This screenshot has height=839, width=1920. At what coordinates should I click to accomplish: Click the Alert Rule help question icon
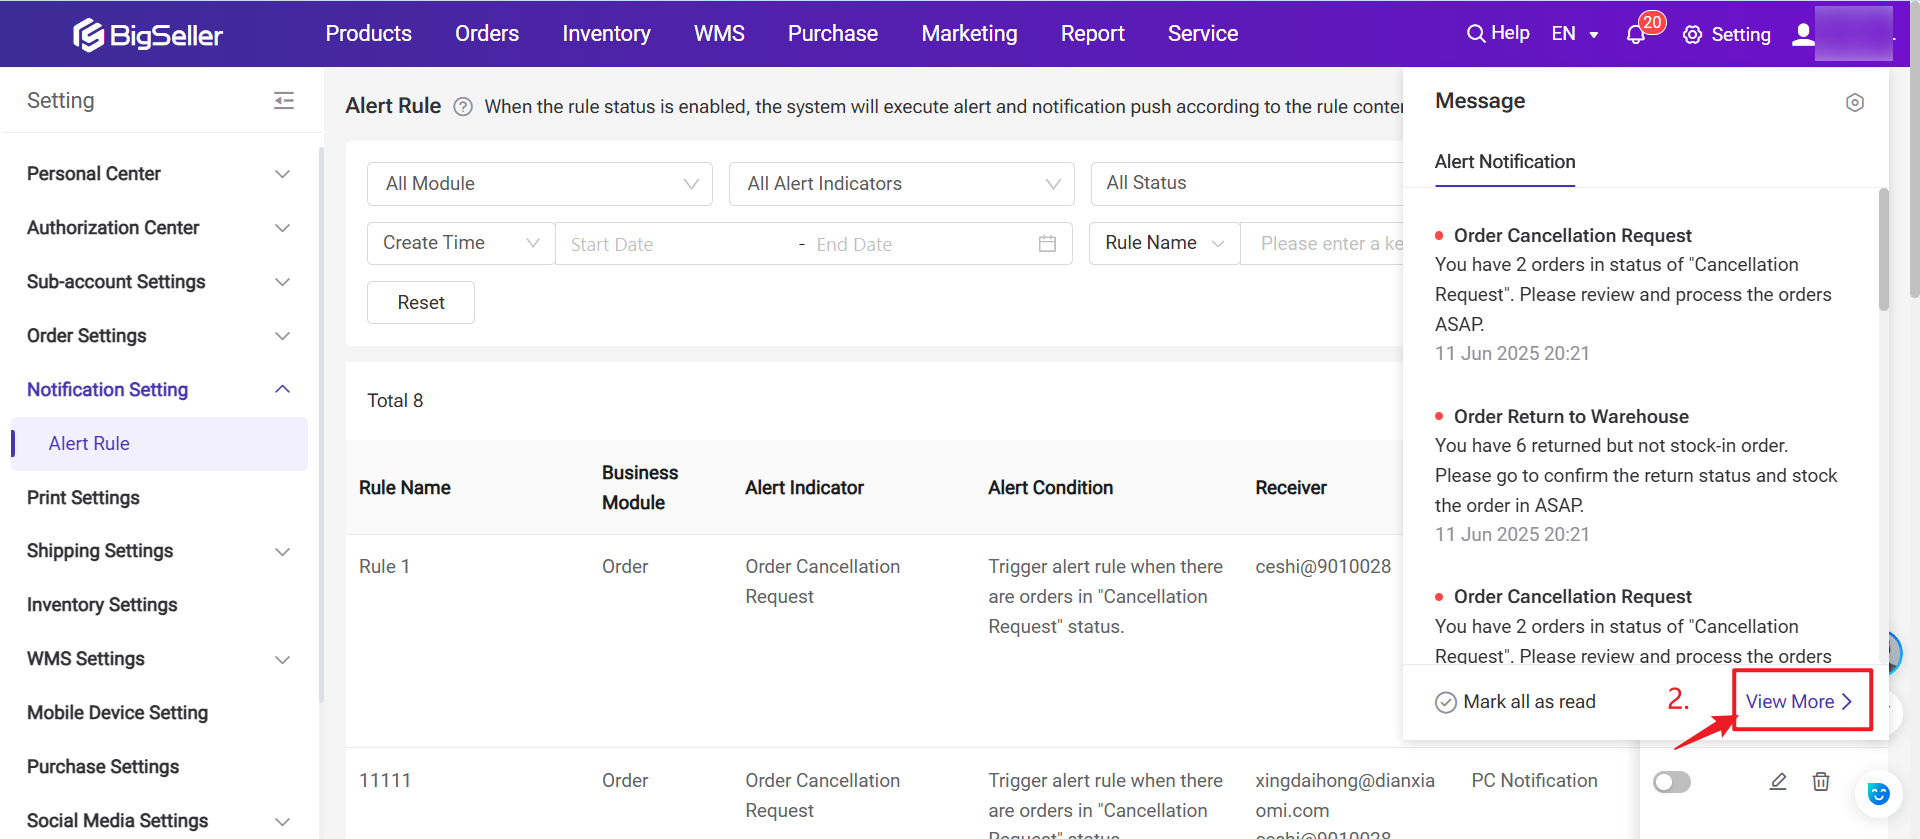point(463,106)
